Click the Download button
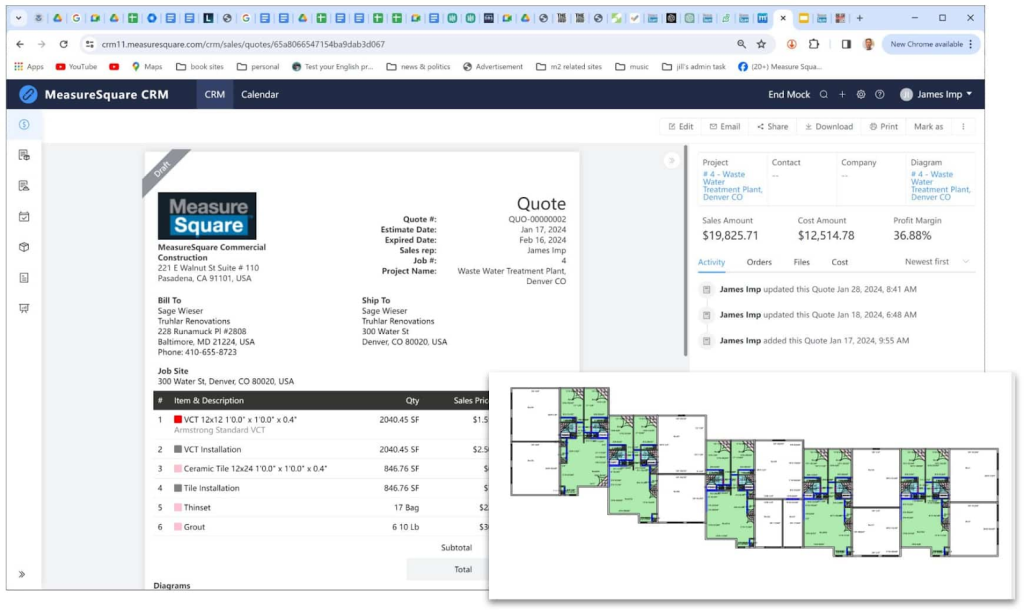The width and height of the screenshot is (1024, 611). click(x=829, y=127)
